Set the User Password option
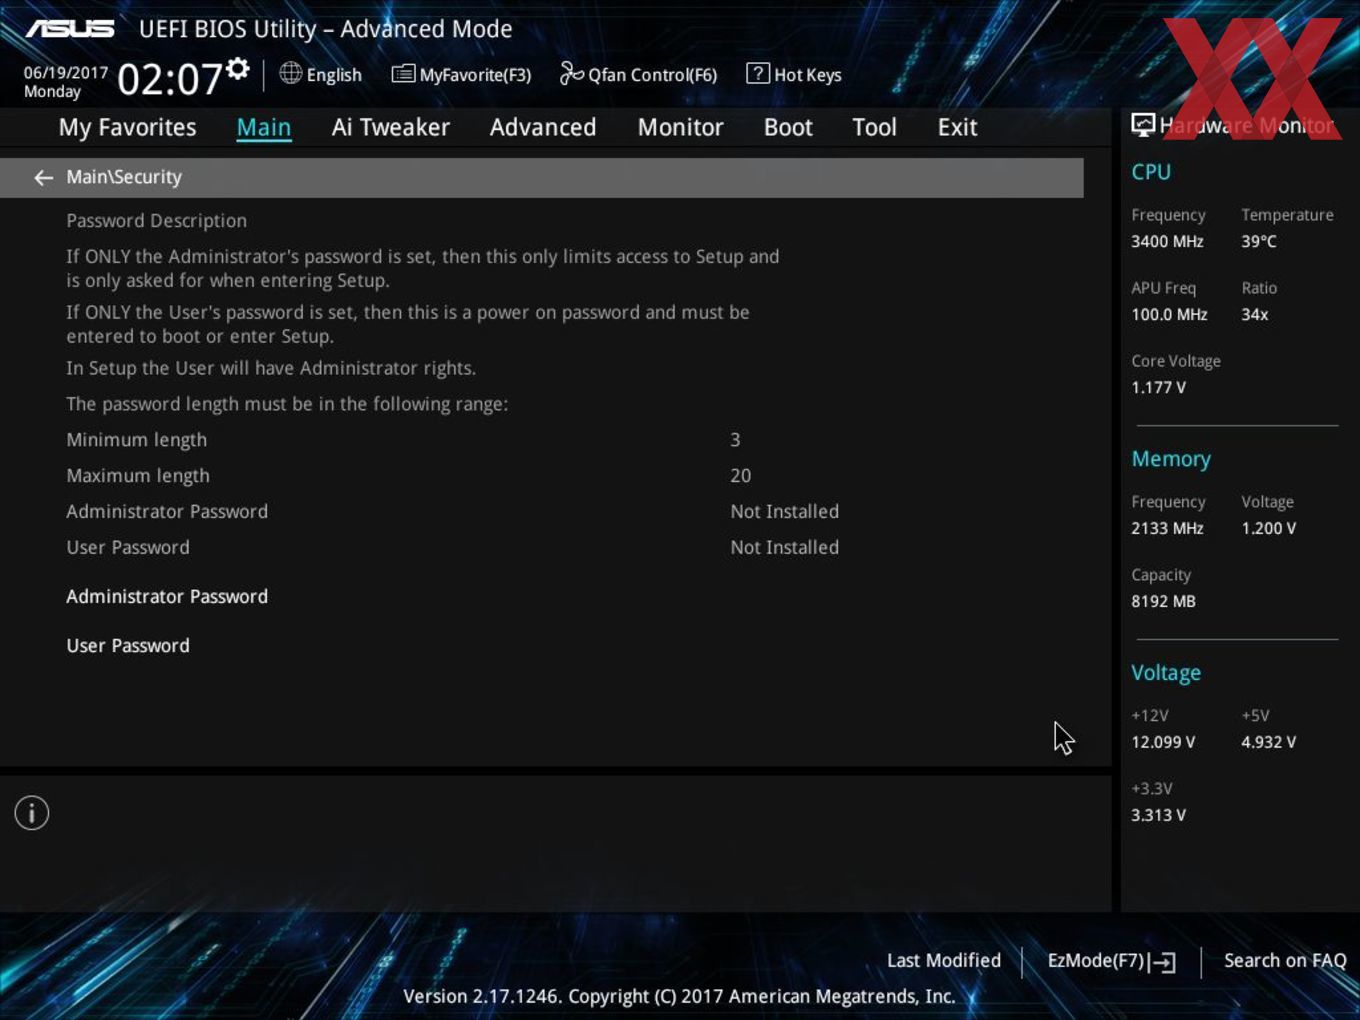 point(128,645)
